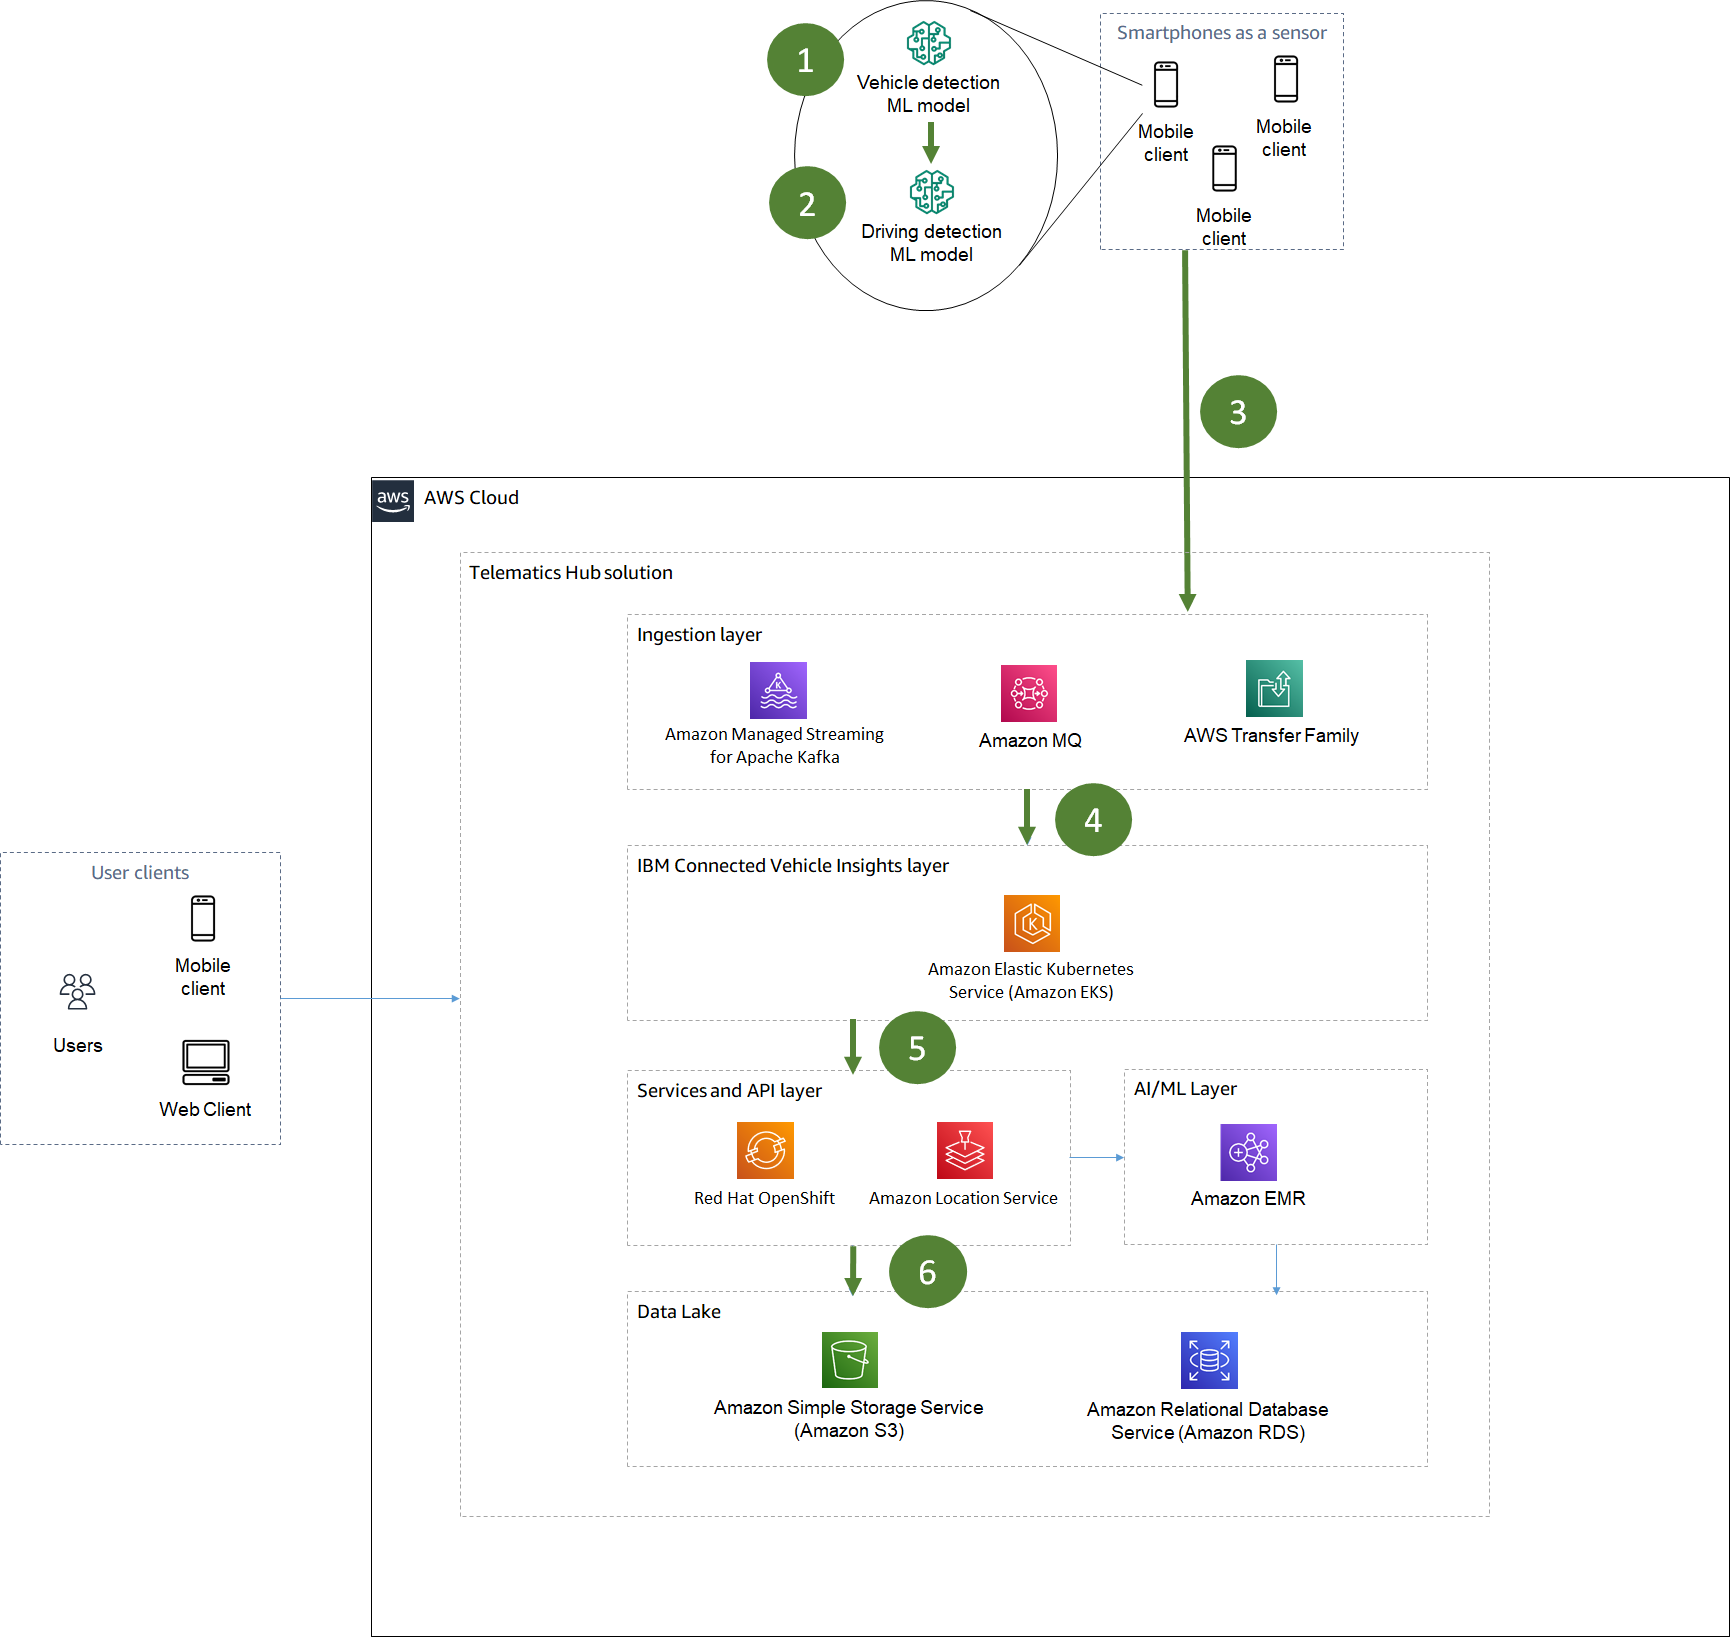Screen dimensions: 1730x1637
Task: Select the phone icon in User clients
Action: point(203,918)
